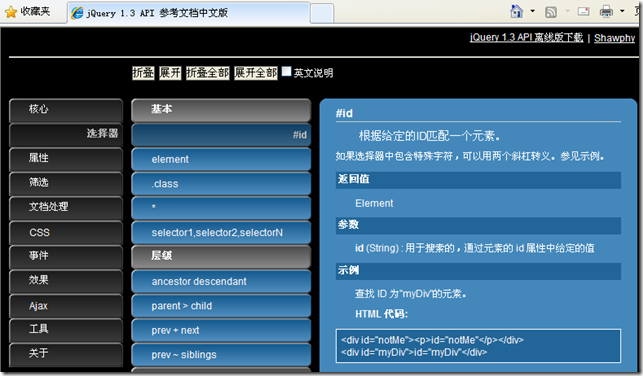Viewport: 643px width, 376px height.
Task: Open Home button dropdown arrow
Action: pos(533,11)
